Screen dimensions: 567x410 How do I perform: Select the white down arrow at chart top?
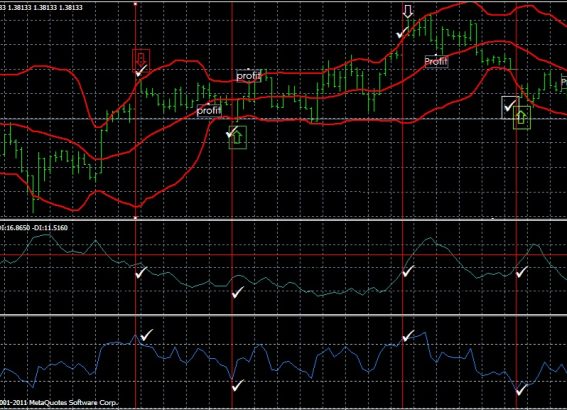tap(408, 11)
